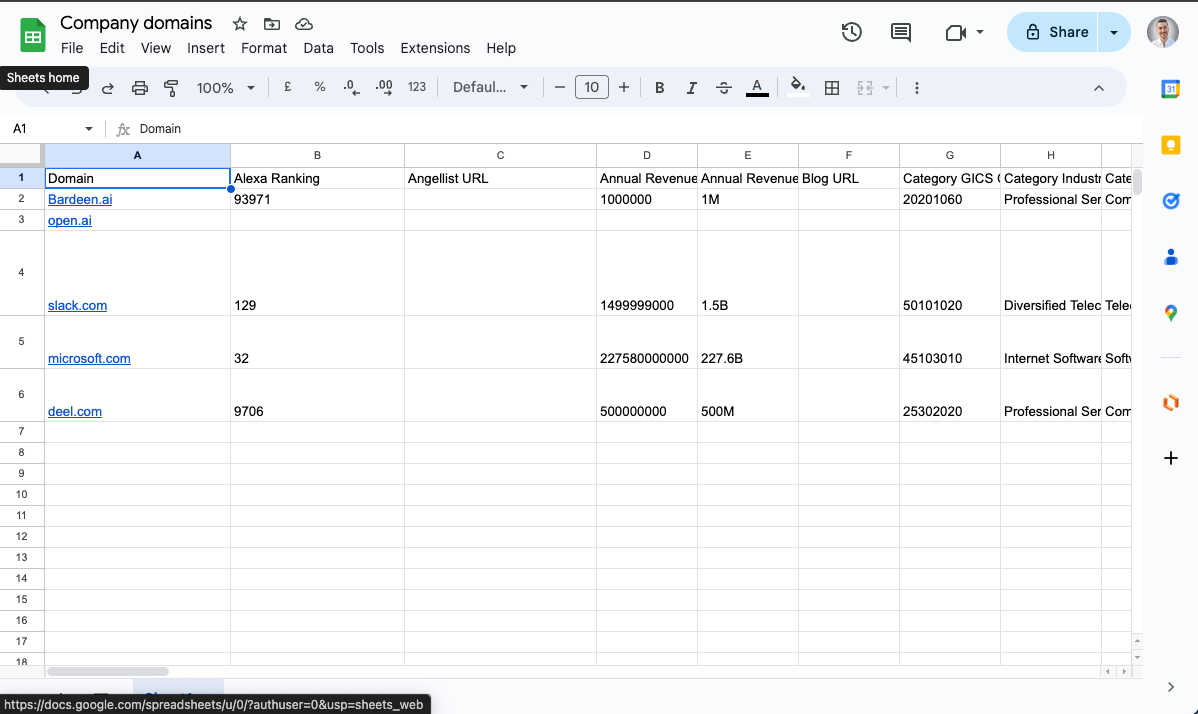Click the horizontal scrollbar thumb
The image size is (1198, 714).
(x=108, y=672)
